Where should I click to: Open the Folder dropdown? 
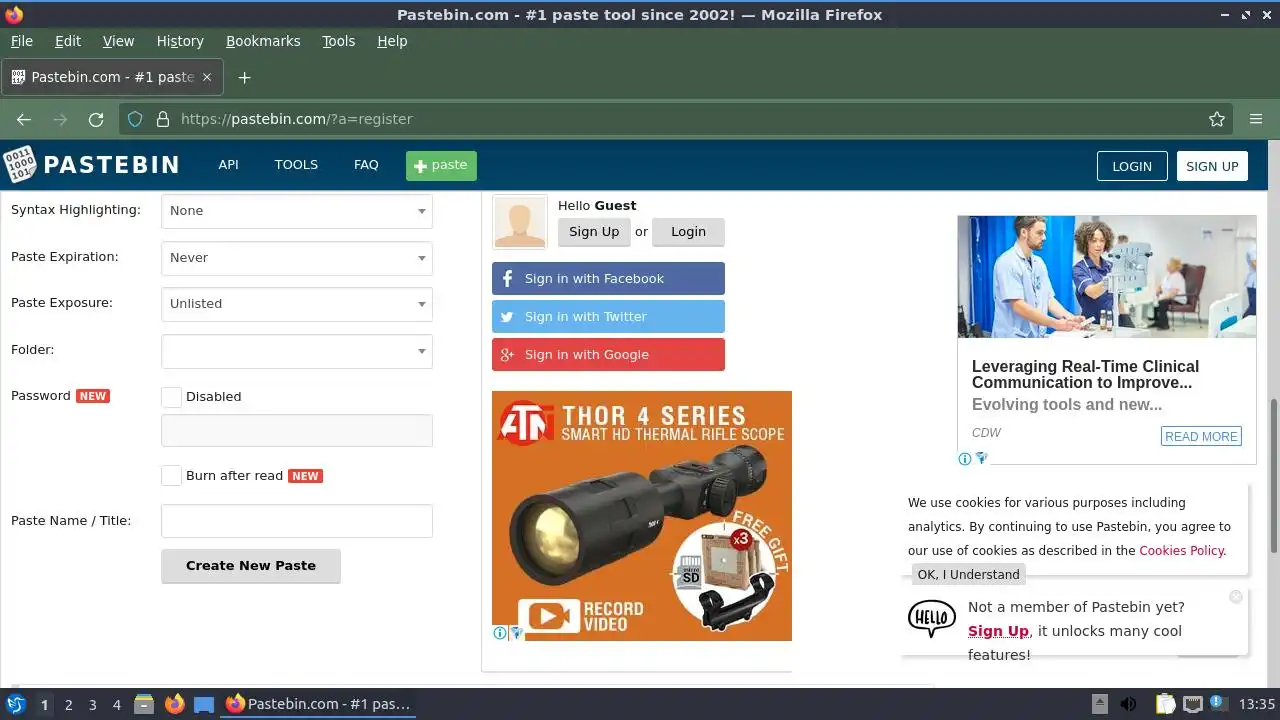click(x=297, y=351)
